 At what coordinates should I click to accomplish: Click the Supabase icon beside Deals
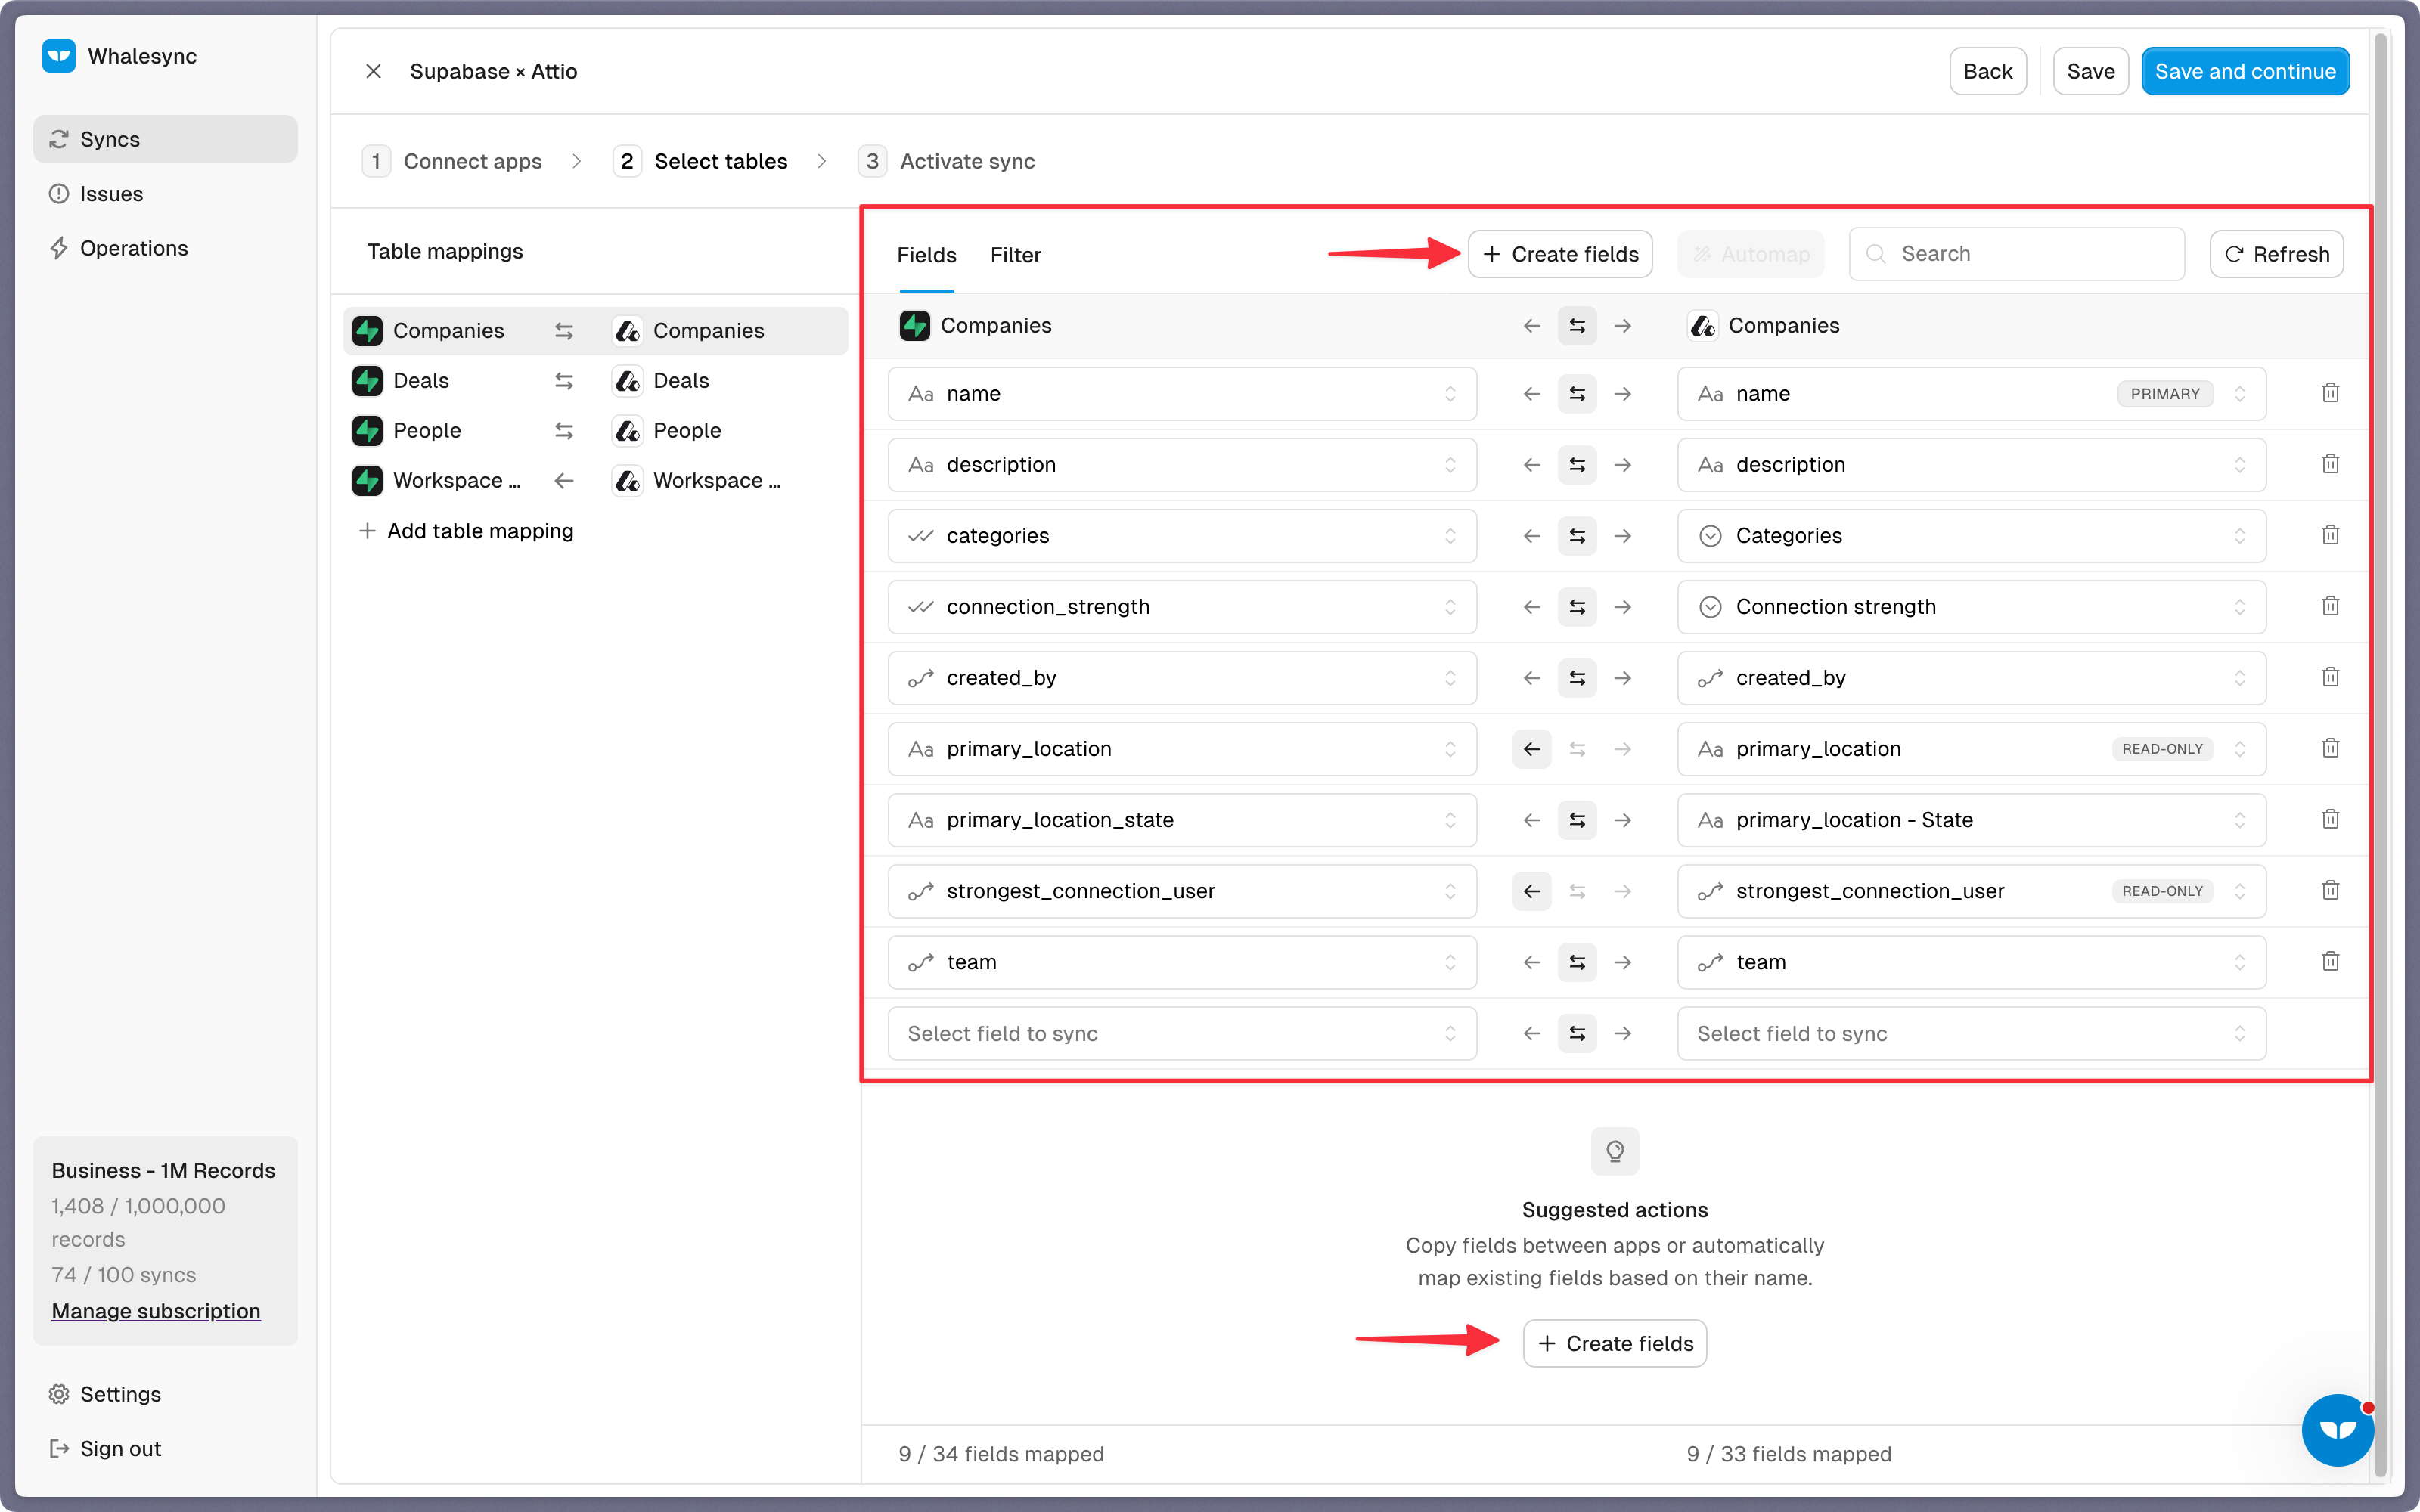pos(367,380)
